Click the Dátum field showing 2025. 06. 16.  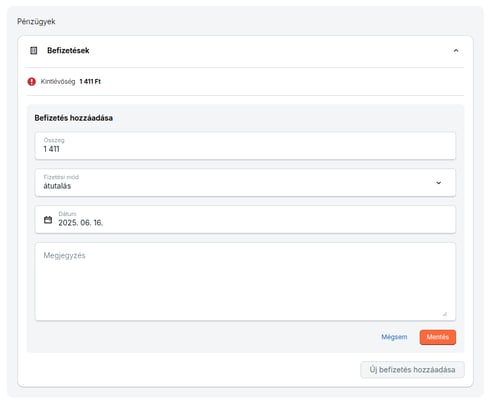[x=245, y=220]
